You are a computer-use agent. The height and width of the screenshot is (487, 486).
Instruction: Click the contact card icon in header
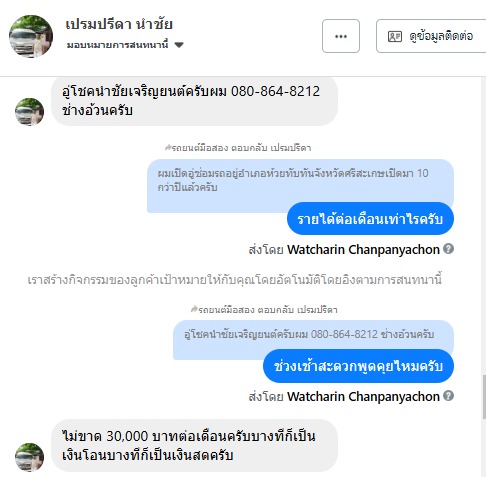[x=395, y=36]
